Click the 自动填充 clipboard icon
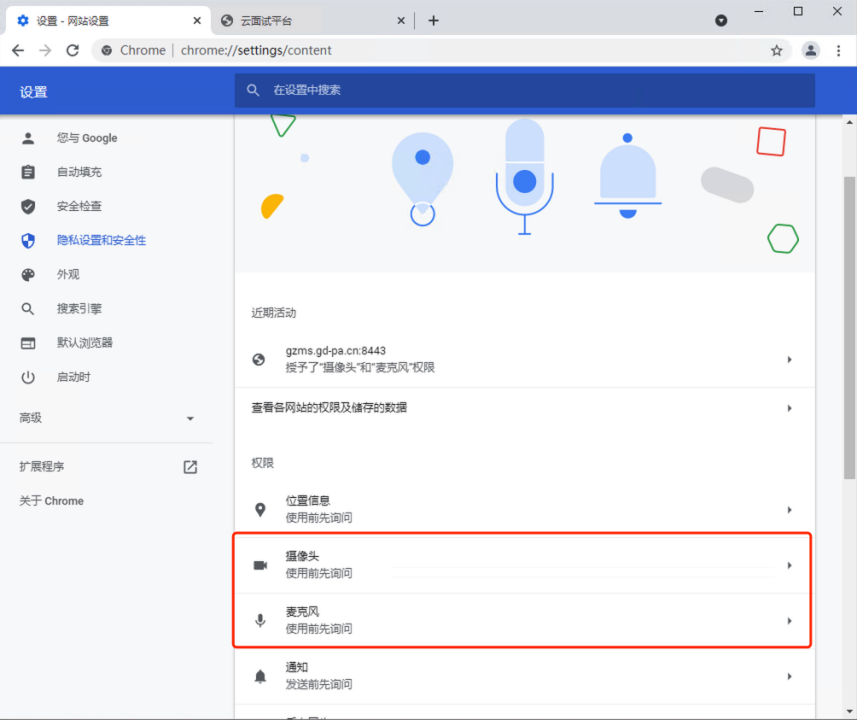Screen dimensions: 857x720 pyautogui.click(x=28, y=172)
